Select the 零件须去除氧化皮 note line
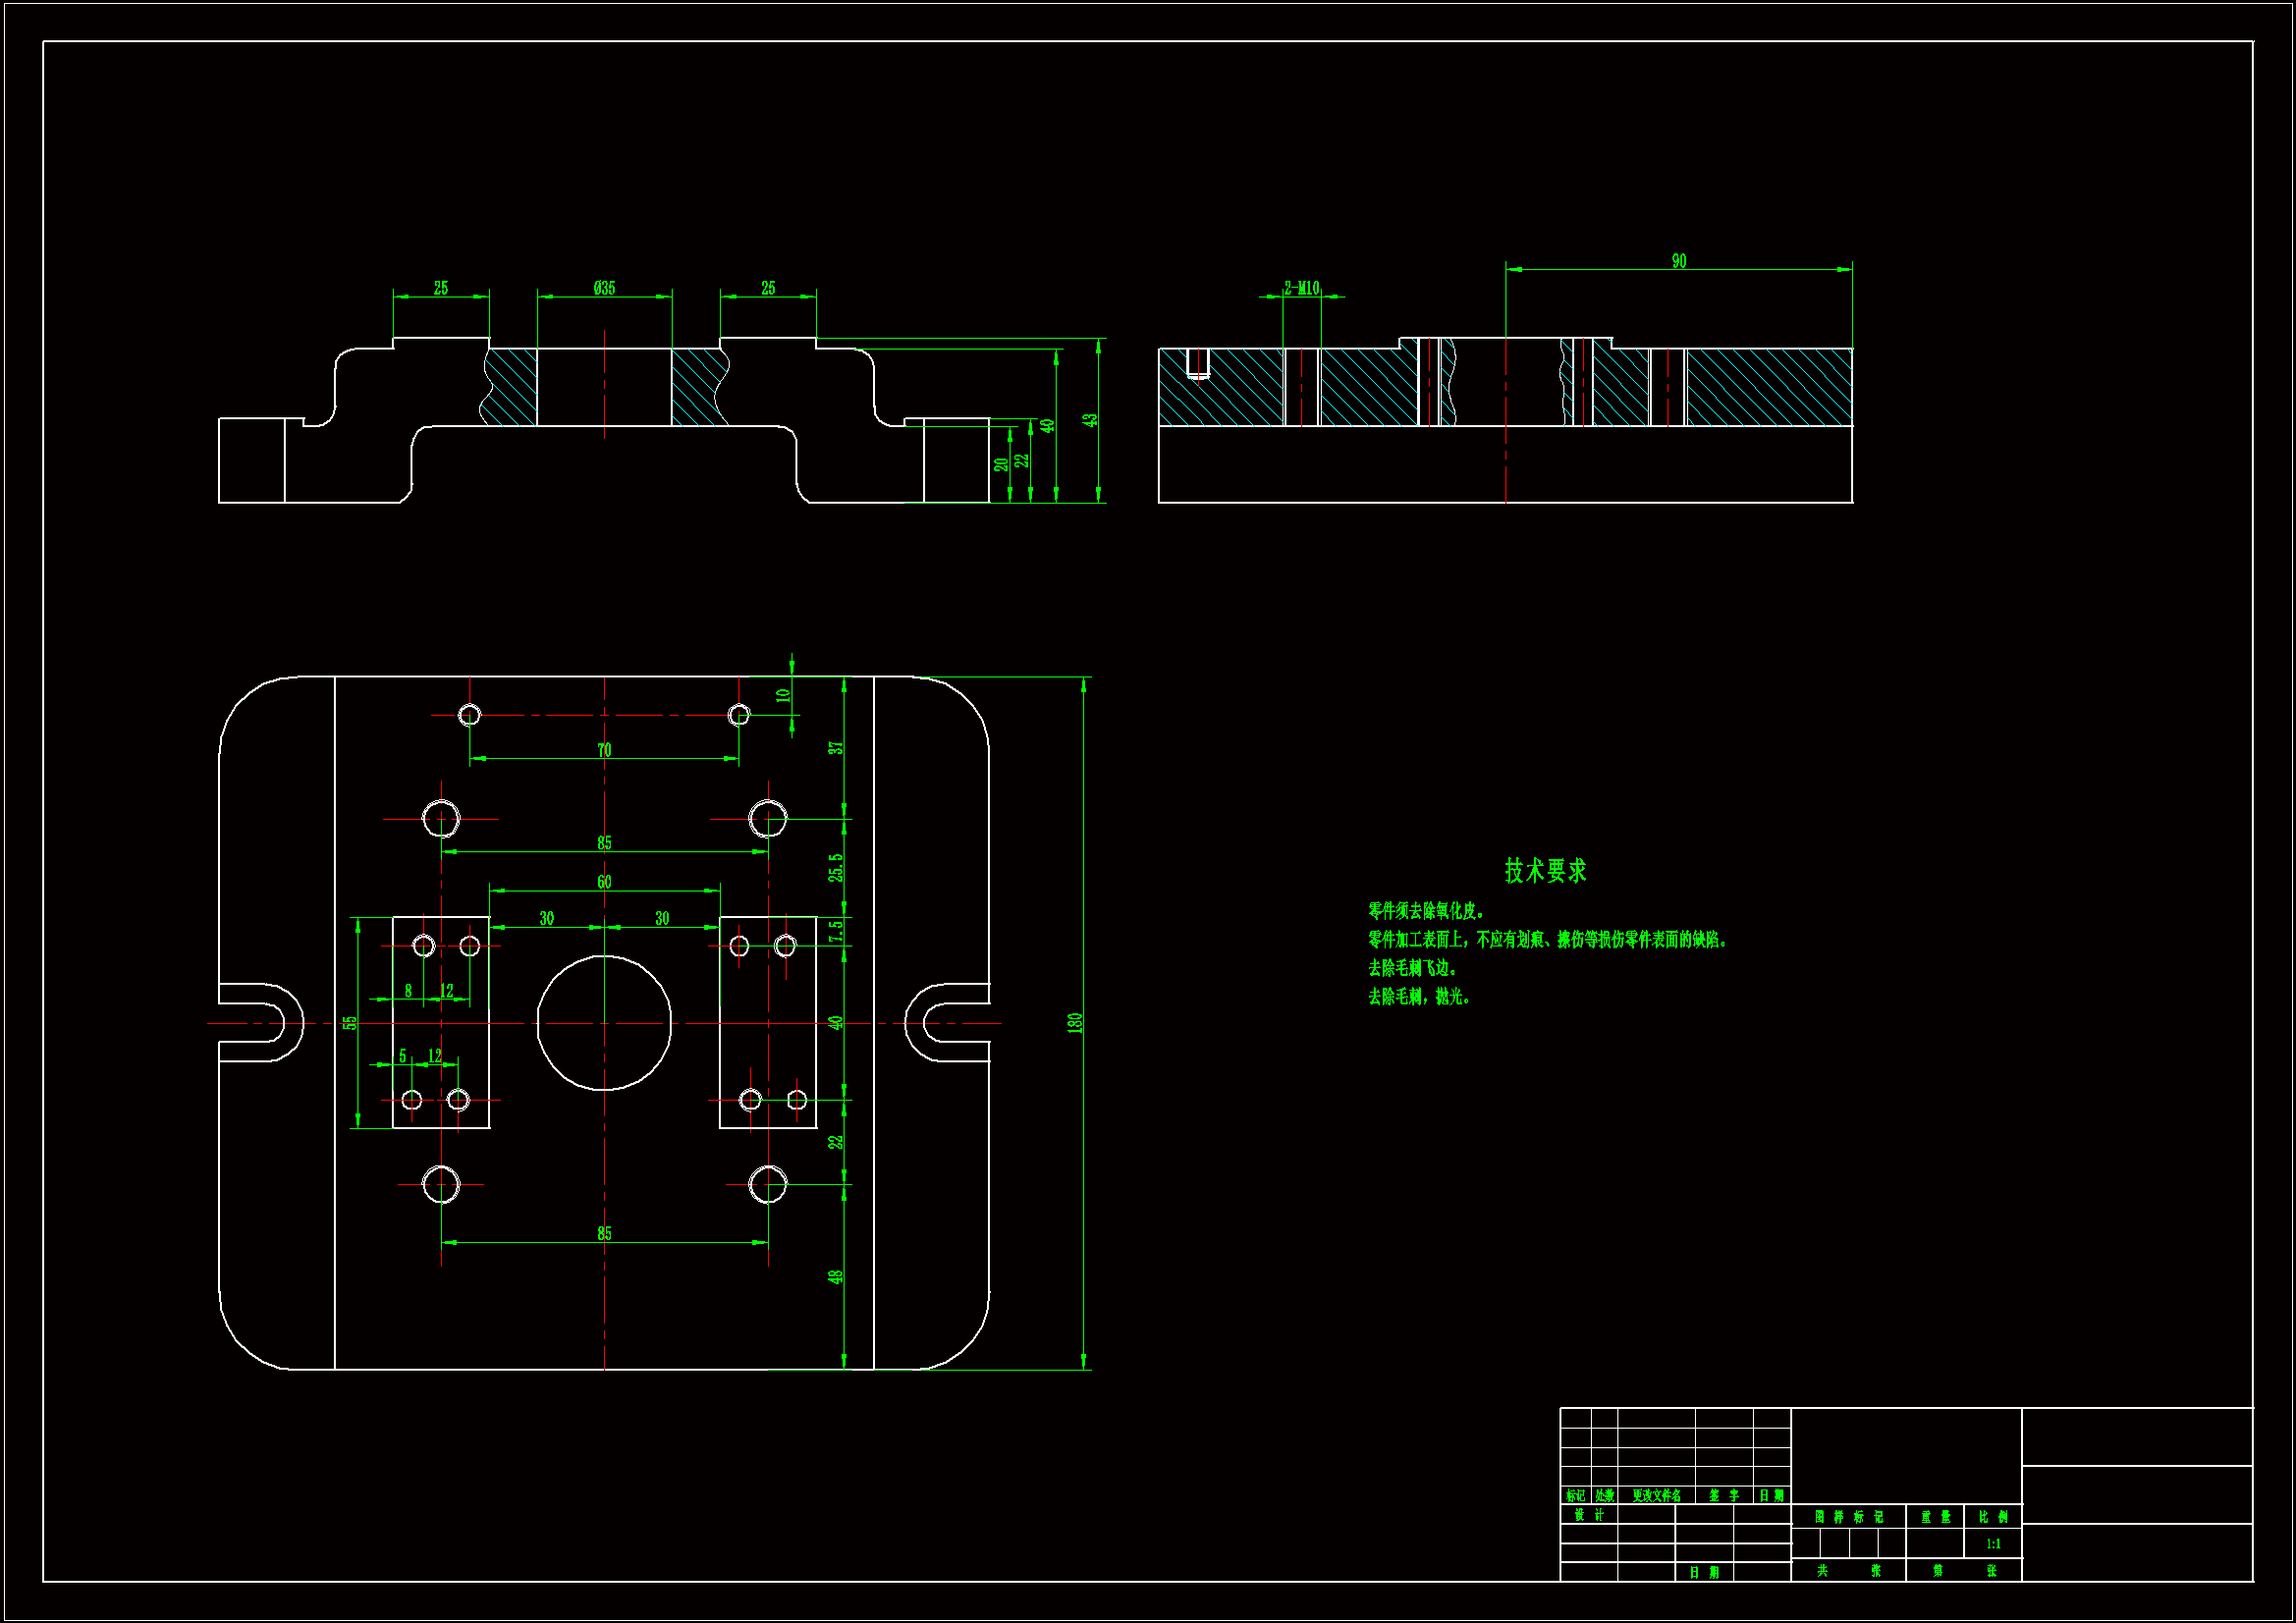Screen dimensions: 2296x1623 1426,911
